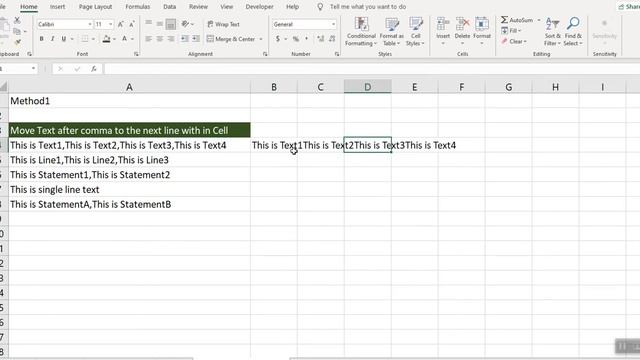Switch to the Insert tab

(x=57, y=7)
